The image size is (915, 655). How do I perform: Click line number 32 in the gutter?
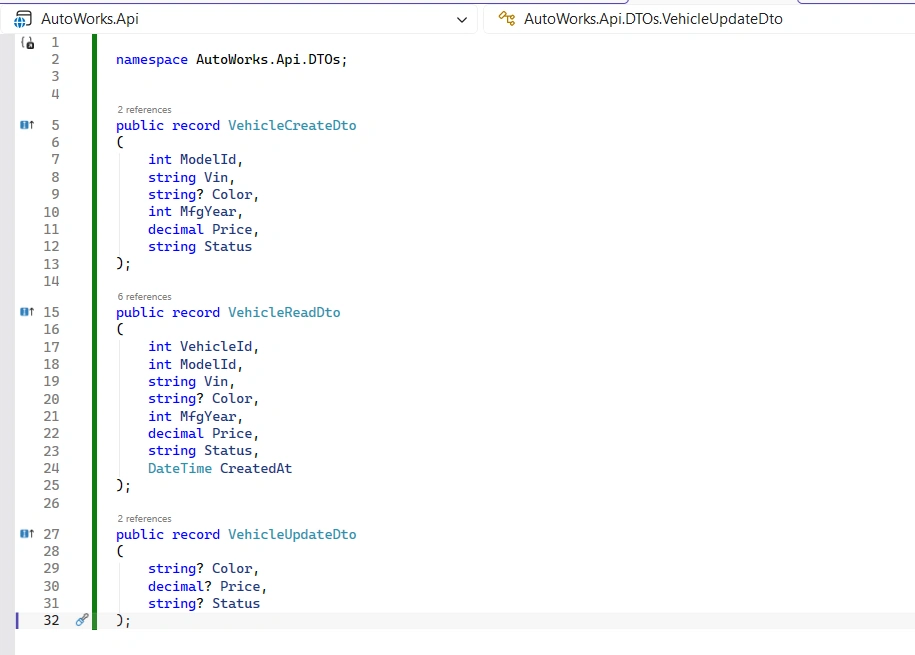[51, 620]
